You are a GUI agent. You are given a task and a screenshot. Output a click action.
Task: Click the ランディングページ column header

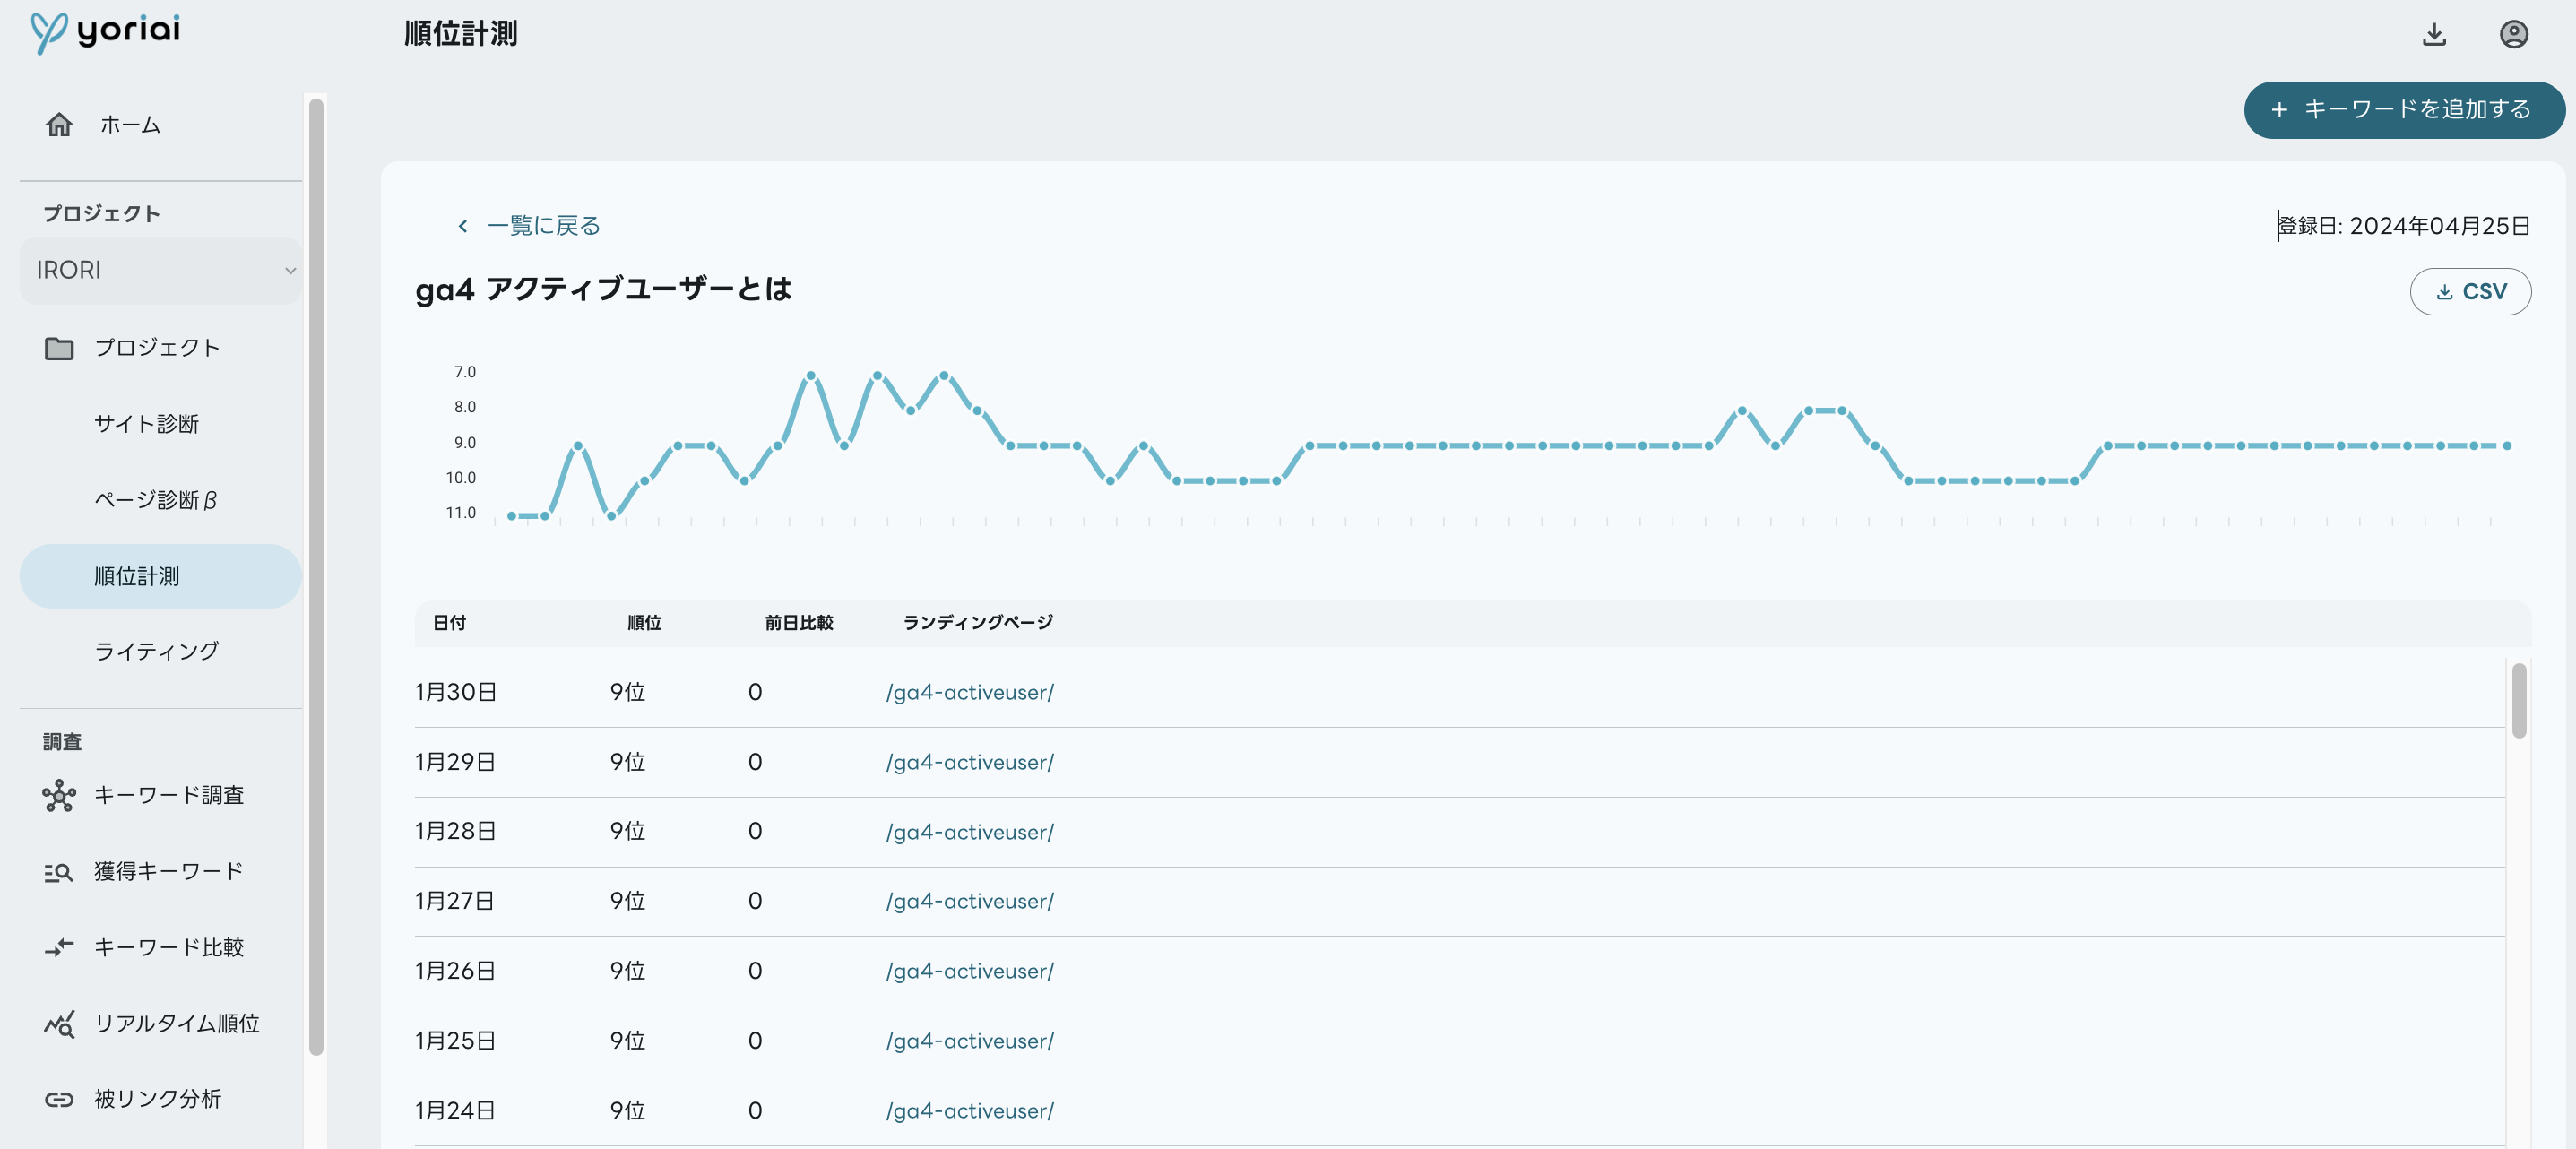tap(978, 623)
